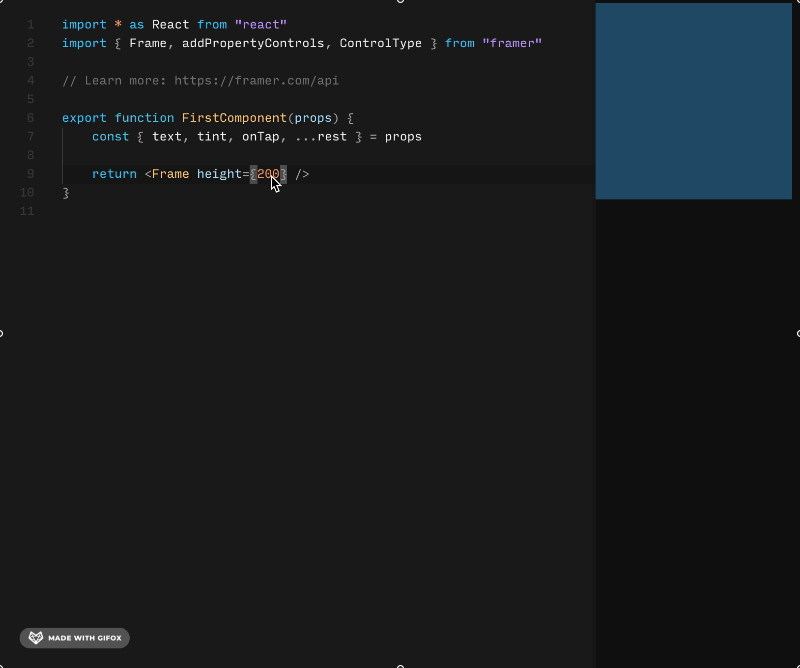Click the ...rest spread on line 7
The image size is (800, 668).
[321, 137]
